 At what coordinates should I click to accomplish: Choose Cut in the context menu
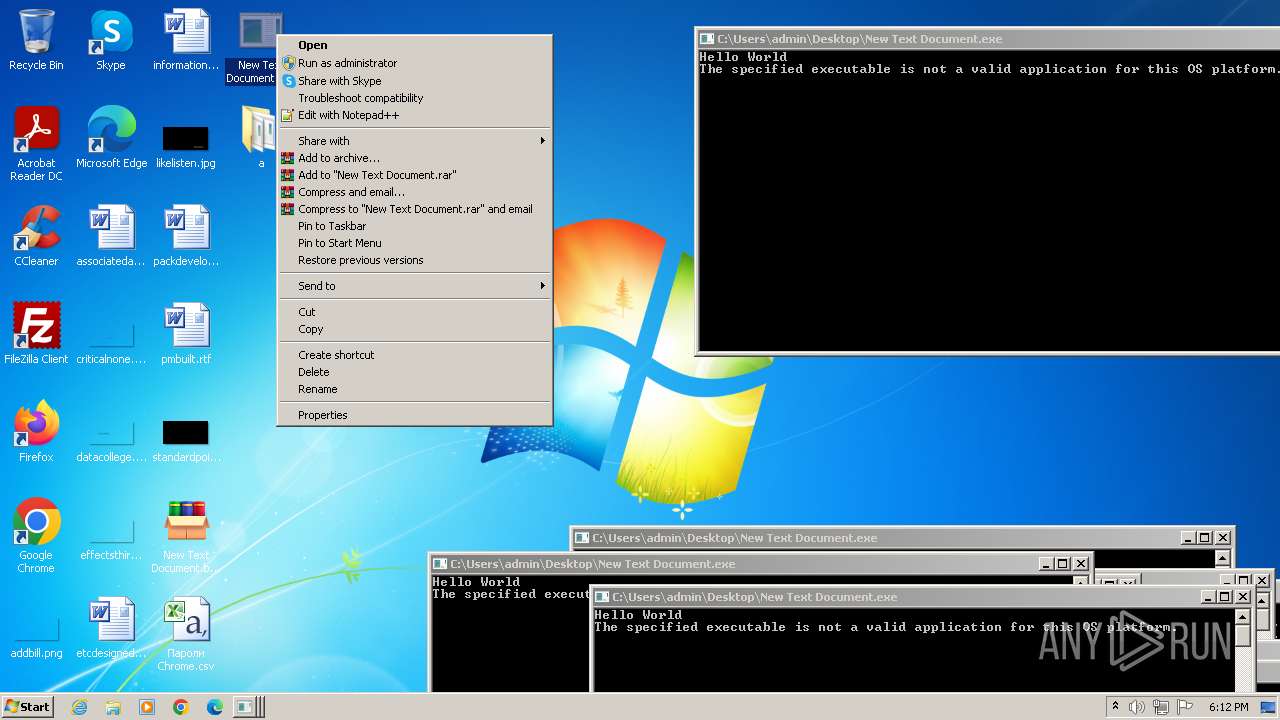click(x=414, y=312)
